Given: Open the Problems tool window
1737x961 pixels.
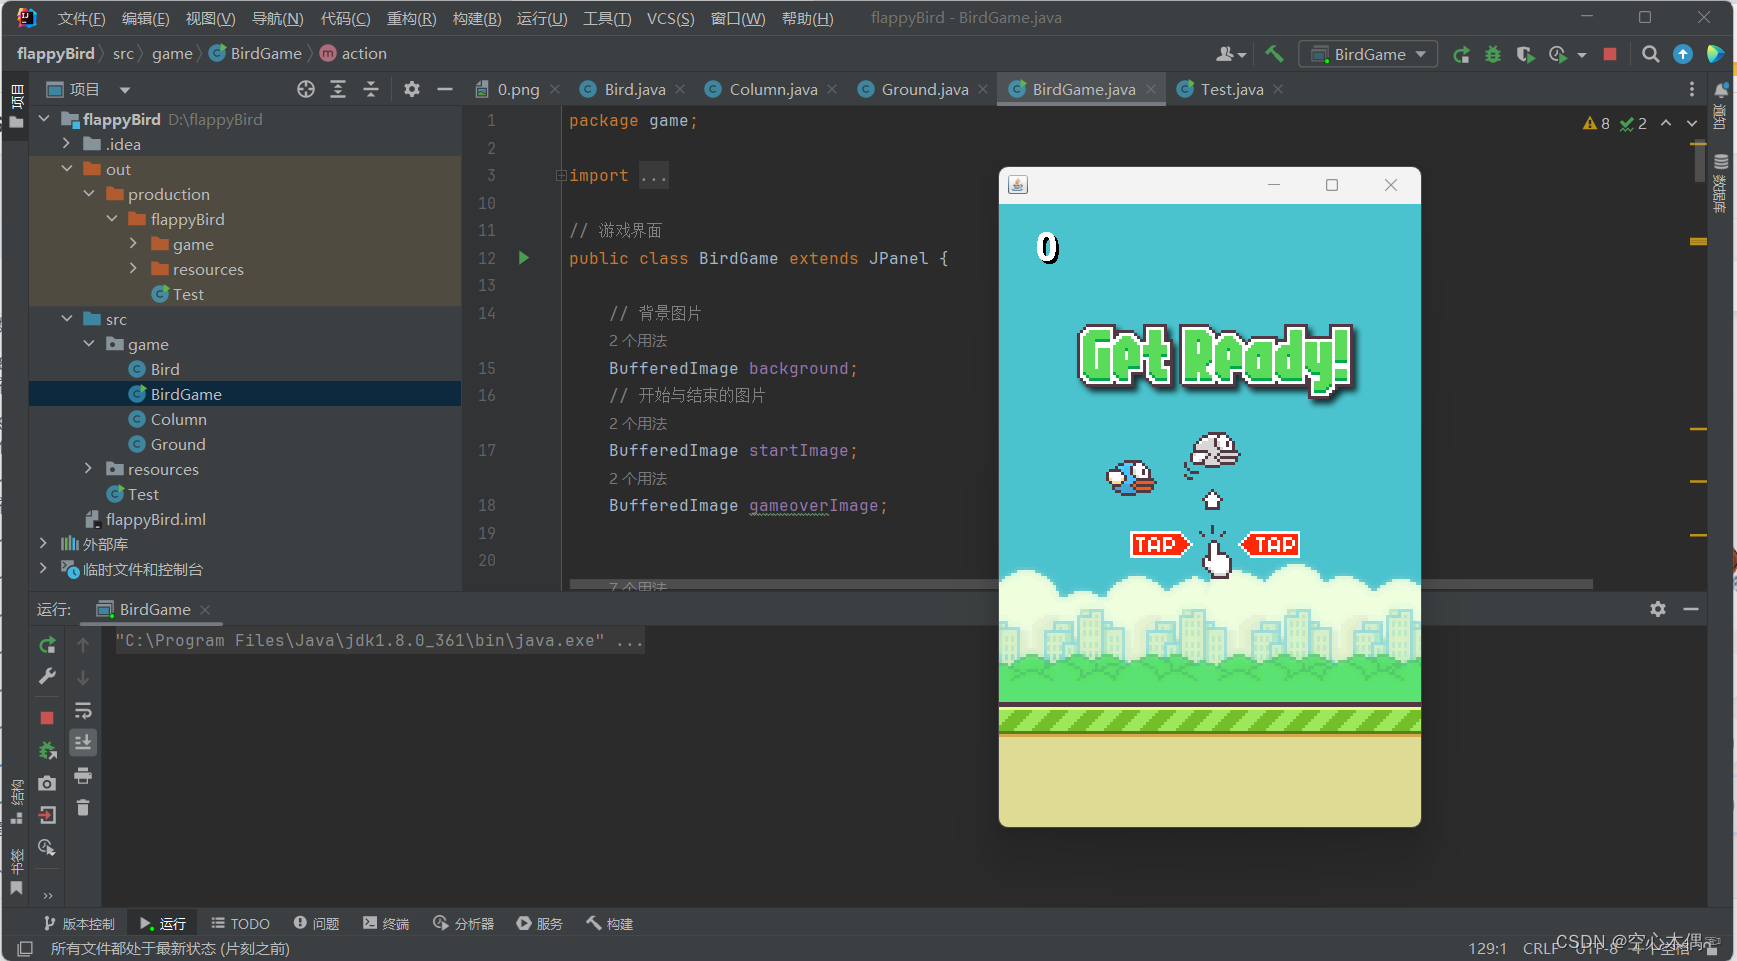Looking at the screenshot, I should [316, 924].
